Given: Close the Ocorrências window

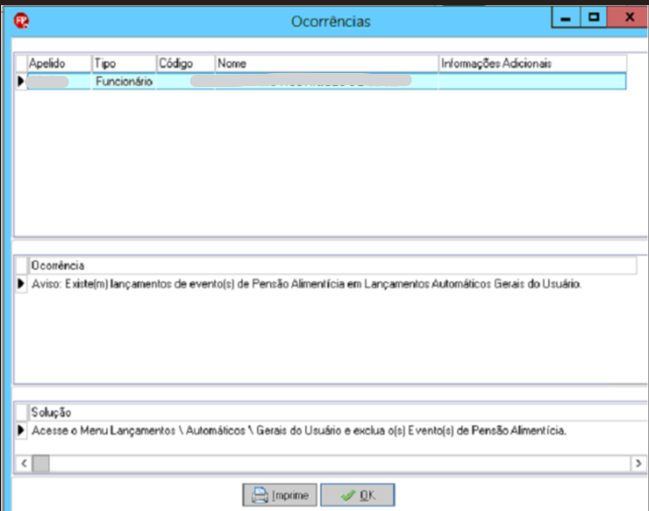Looking at the screenshot, I should point(629,18).
